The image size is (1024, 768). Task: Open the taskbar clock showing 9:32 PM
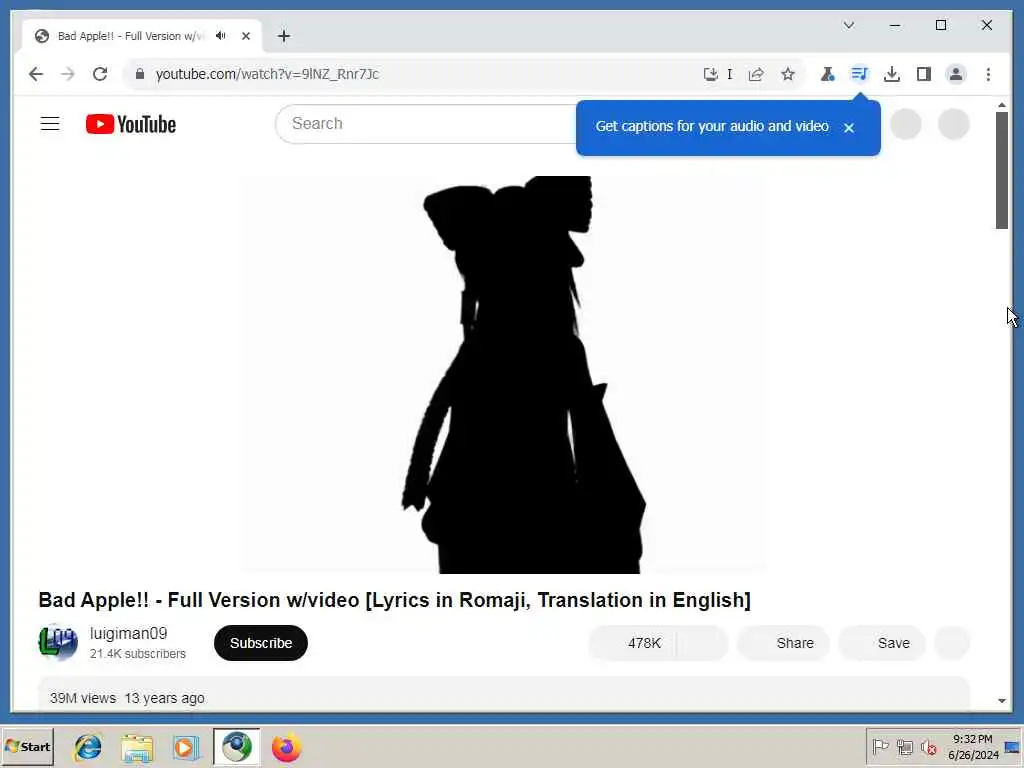(x=973, y=747)
